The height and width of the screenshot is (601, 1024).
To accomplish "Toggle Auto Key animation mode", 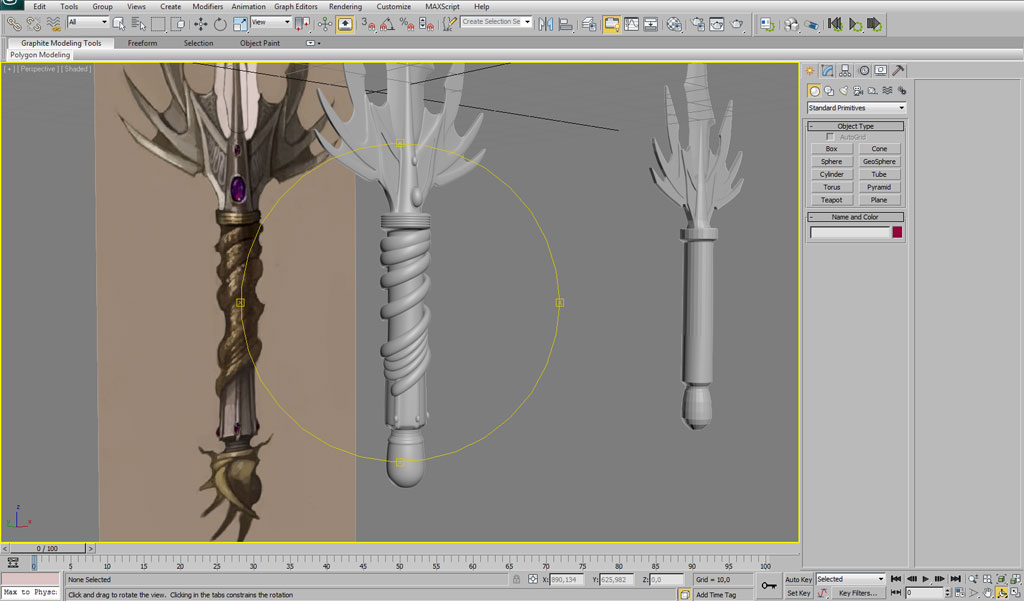I will [x=798, y=579].
